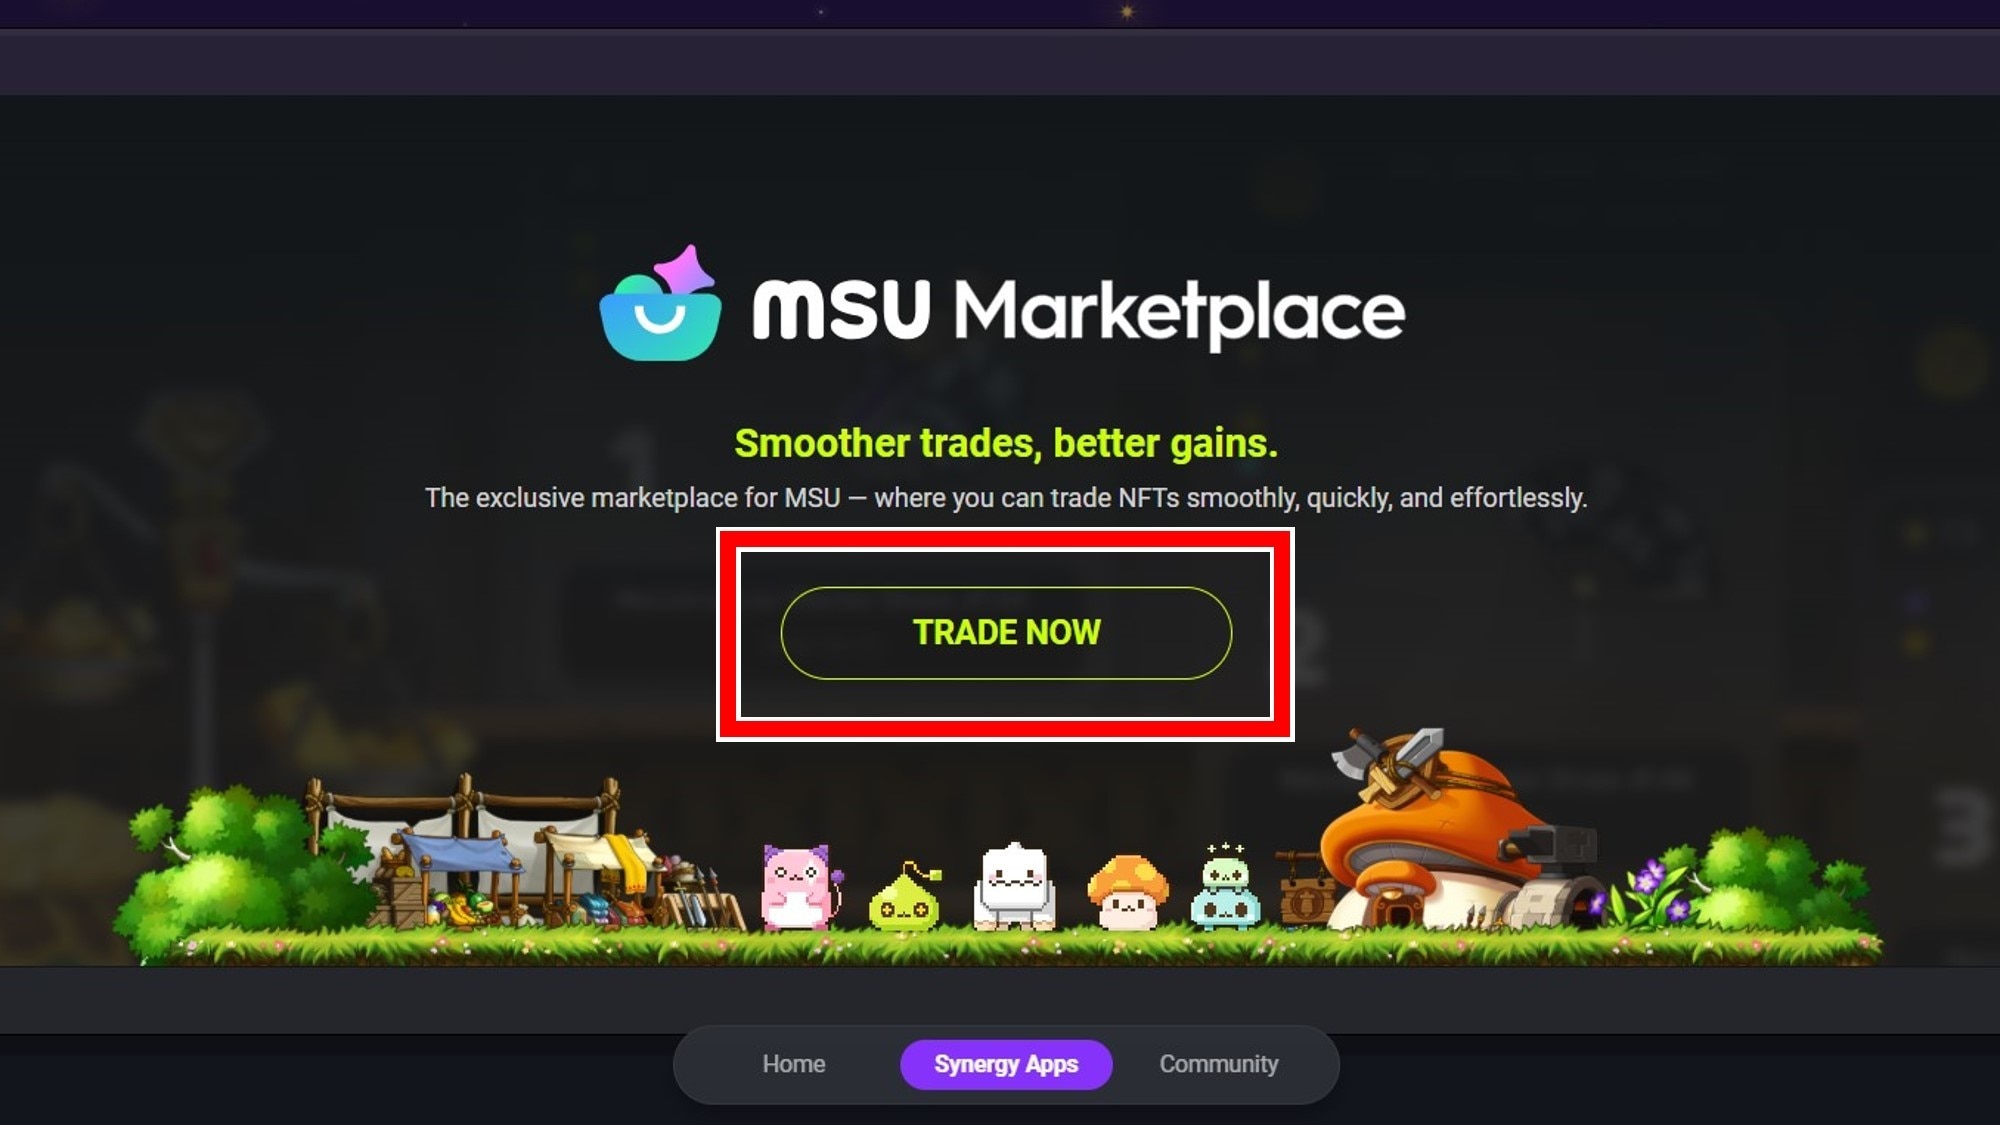This screenshot has width=2000, height=1125.
Task: Click the MSU Marketplace basket logo icon
Action: click(x=661, y=303)
